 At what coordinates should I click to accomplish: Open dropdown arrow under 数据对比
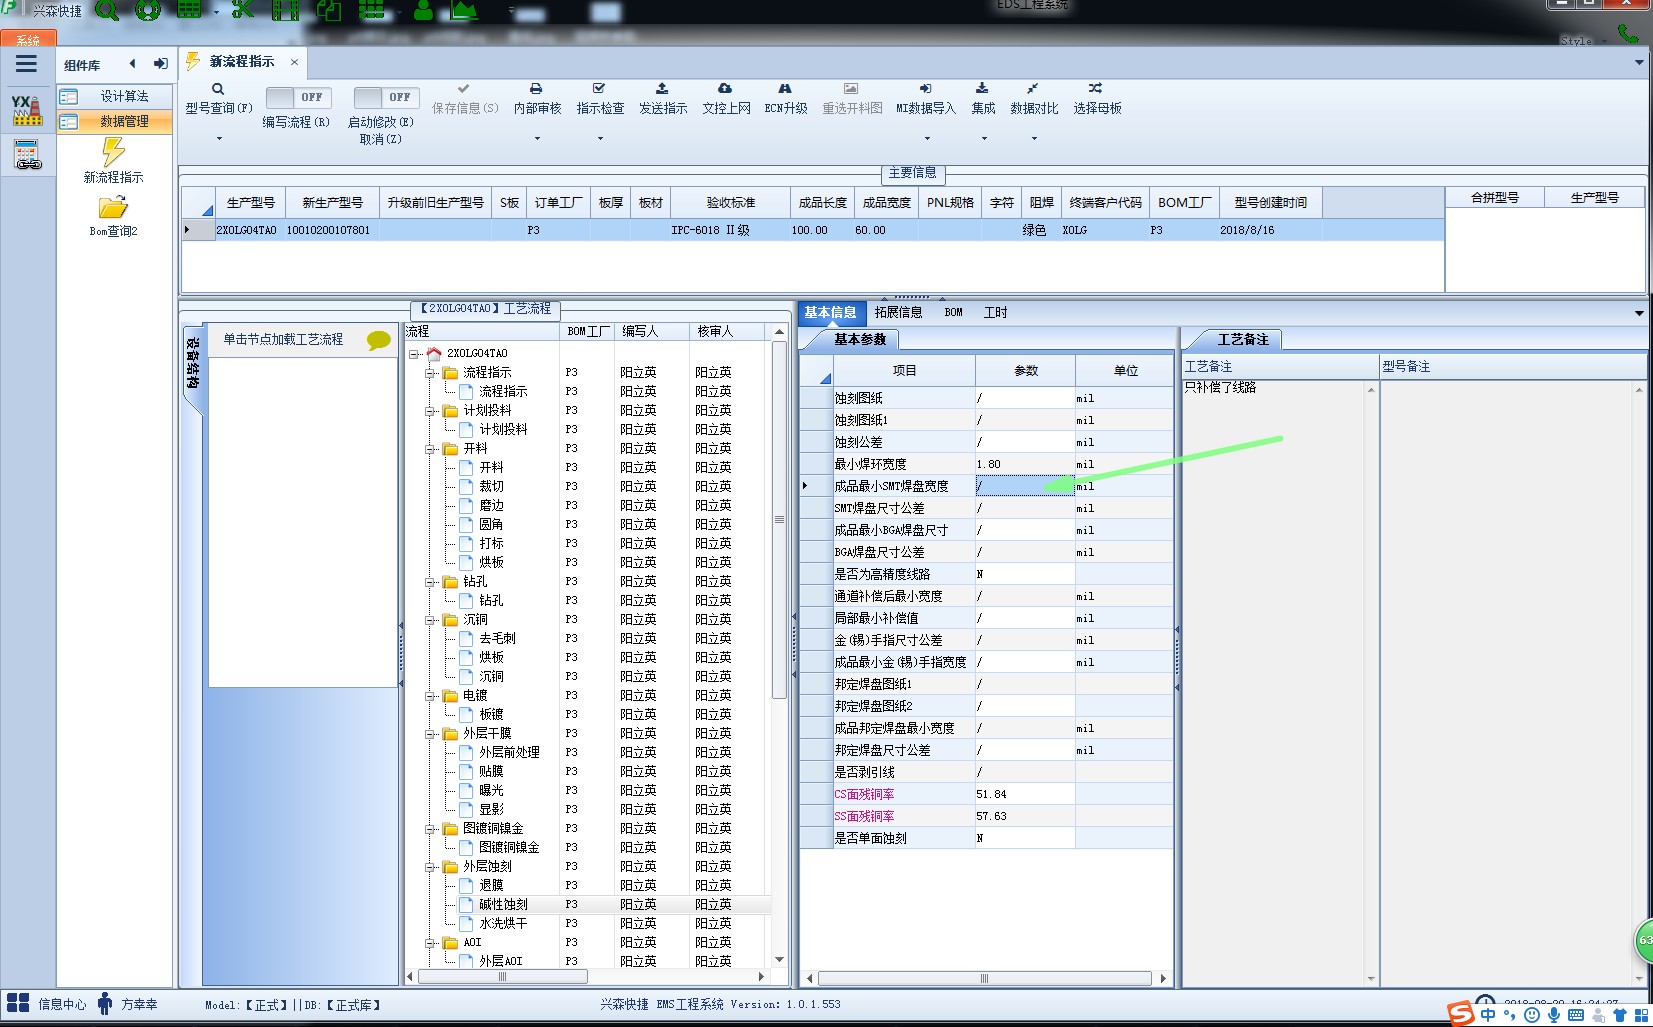(x=1034, y=139)
